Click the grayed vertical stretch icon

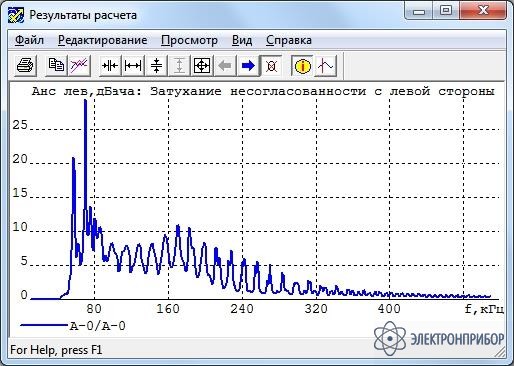(x=179, y=65)
